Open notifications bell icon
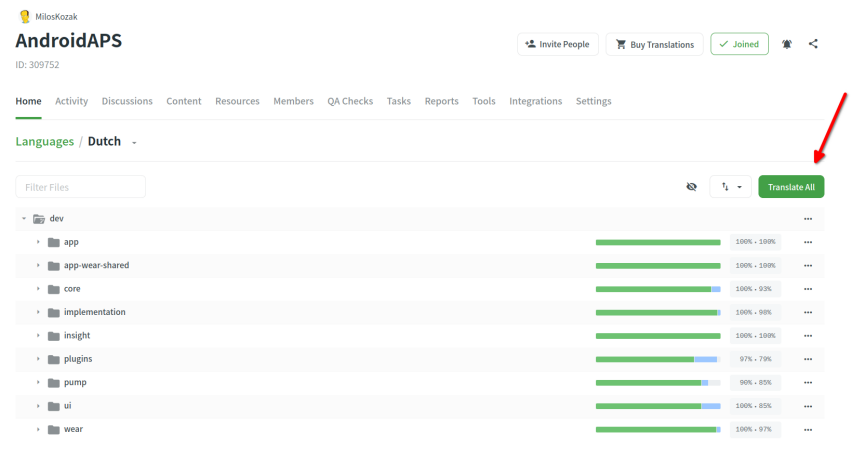This screenshot has height=460, width=852. coord(786,44)
